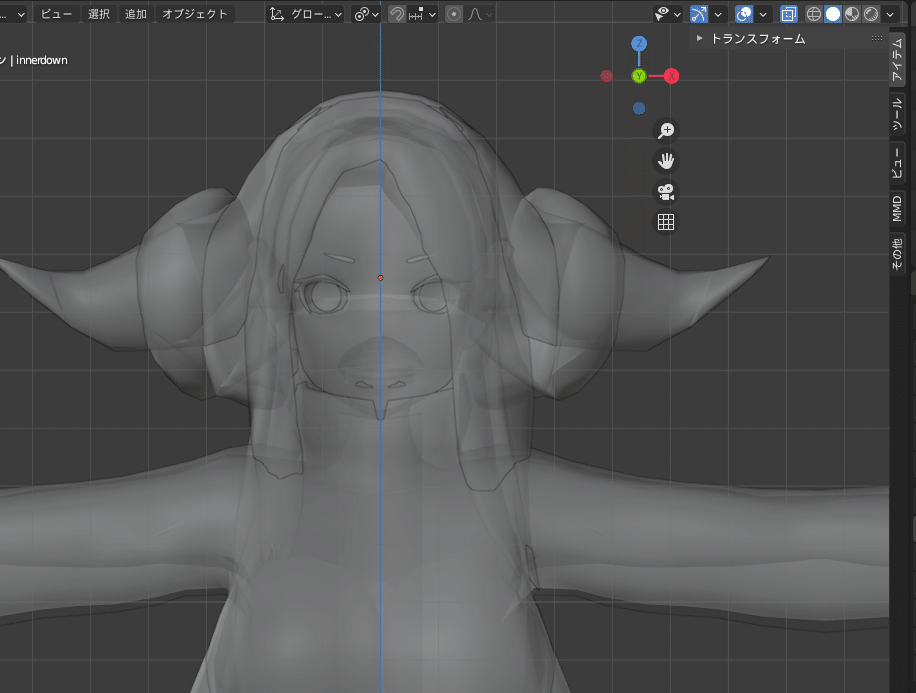Toggle the camera view button
The image size is (916, 693).
pos(666,192)
